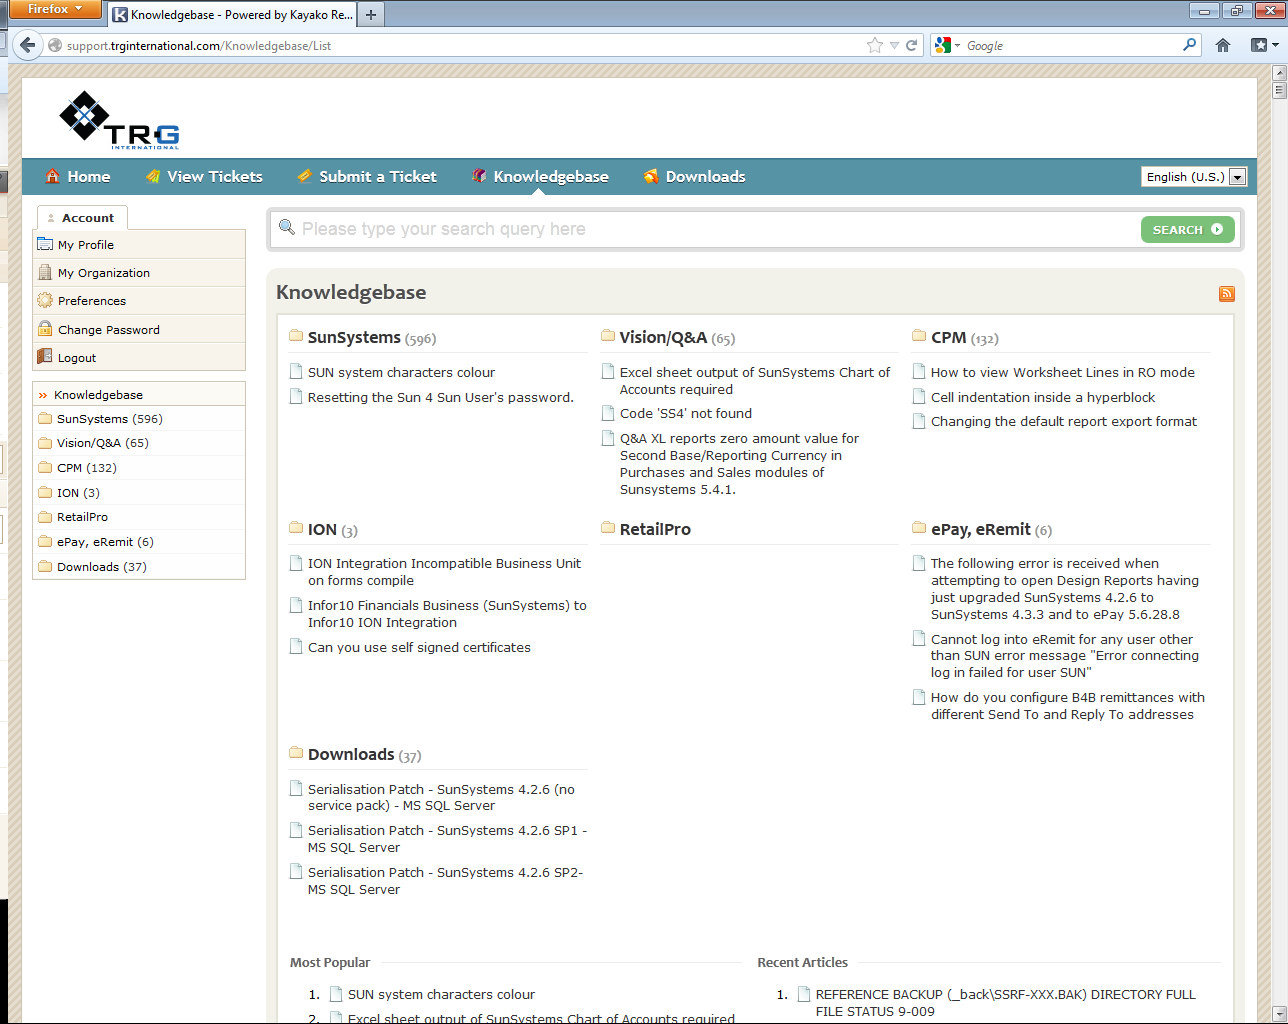Open the URL history dropdown arrow
The width and height of the screenshot is (1288, 1024).
(x=894, y=45)
